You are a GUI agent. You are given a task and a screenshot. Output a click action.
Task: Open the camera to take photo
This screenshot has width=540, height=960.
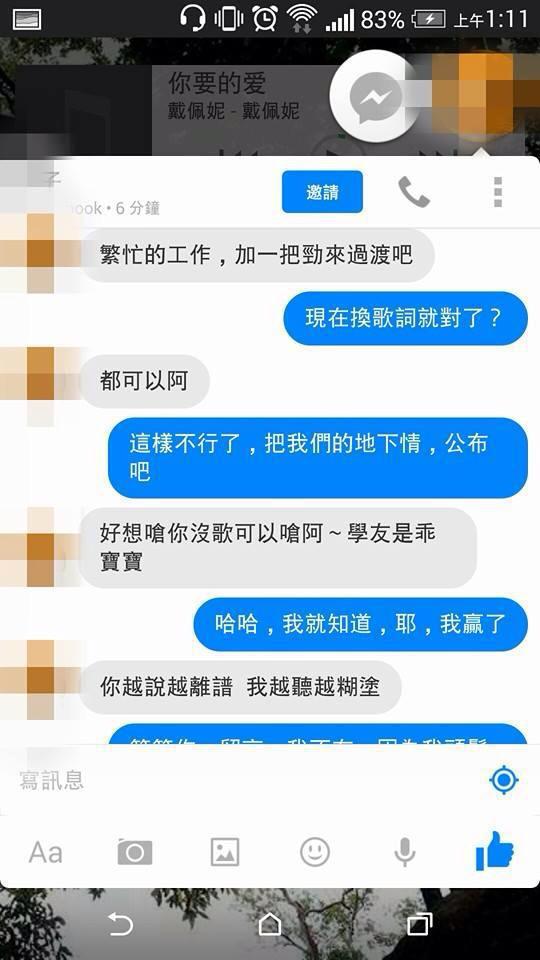[135, 852]
